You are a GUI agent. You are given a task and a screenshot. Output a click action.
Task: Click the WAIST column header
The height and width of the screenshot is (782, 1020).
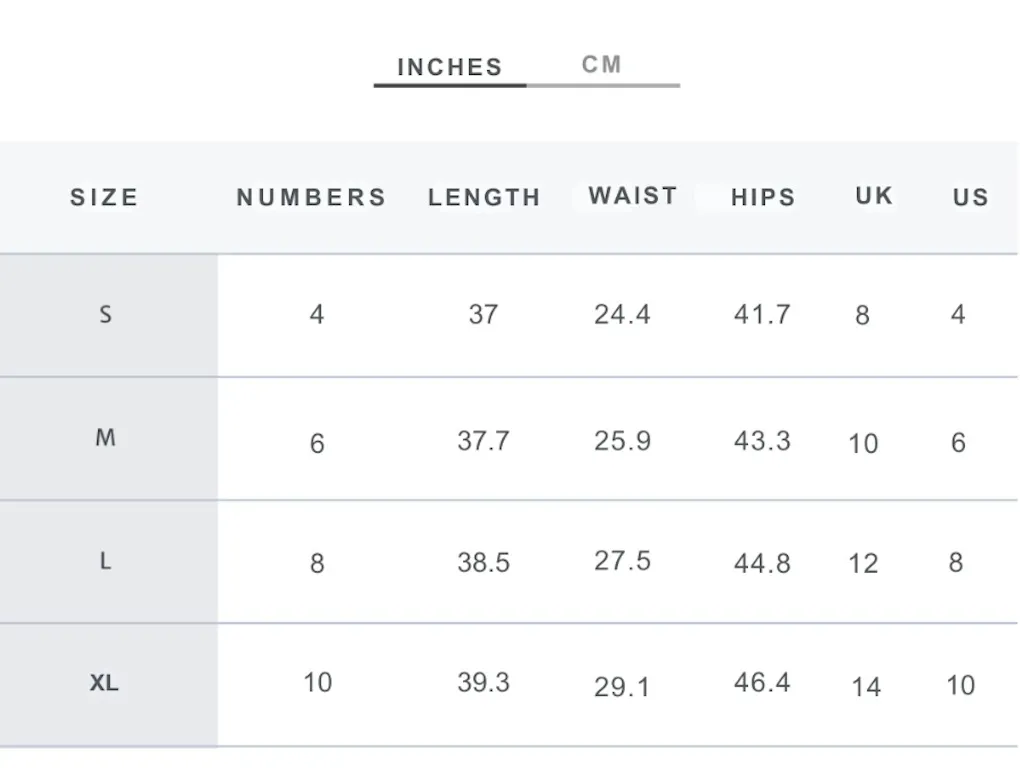click(x=633, y=196)
